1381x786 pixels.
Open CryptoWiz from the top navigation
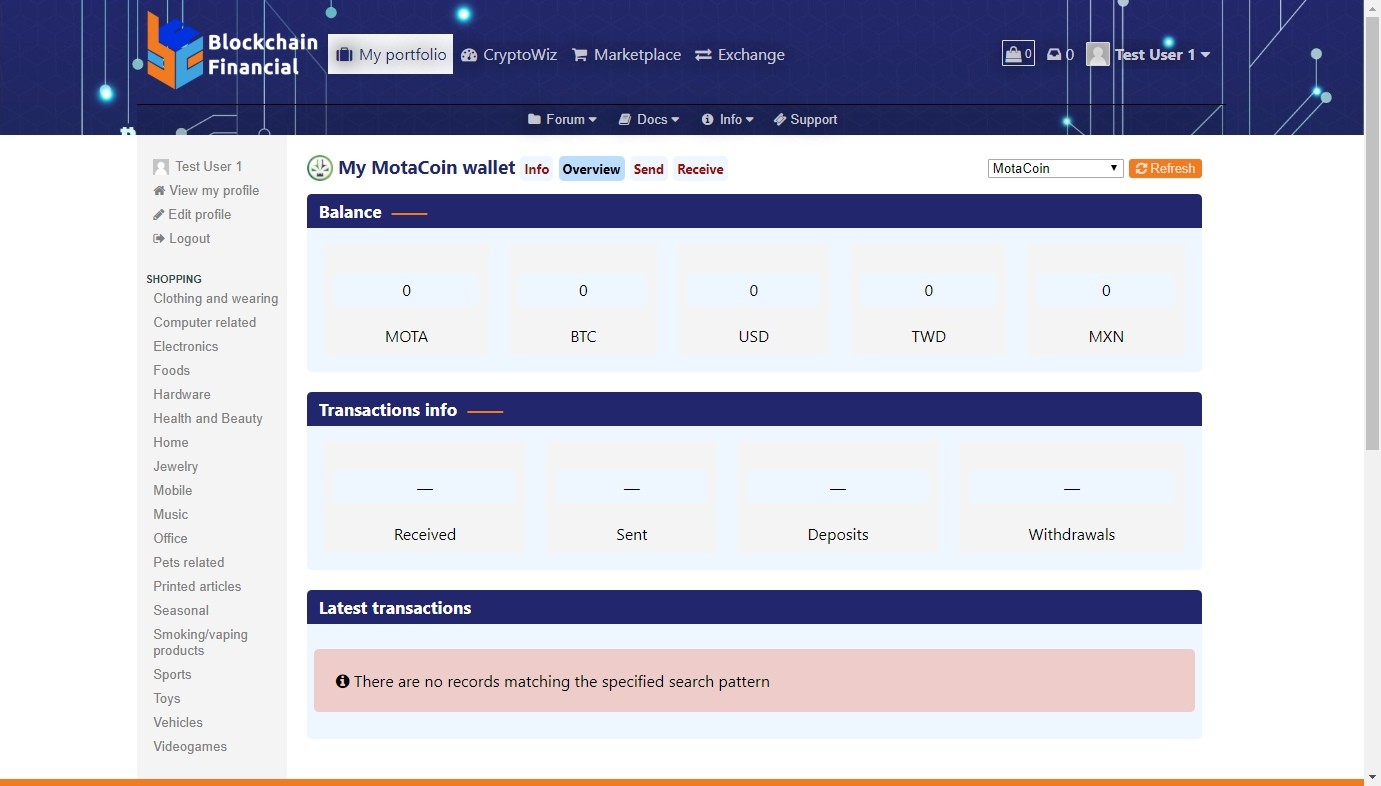click(x=508, y=55)
